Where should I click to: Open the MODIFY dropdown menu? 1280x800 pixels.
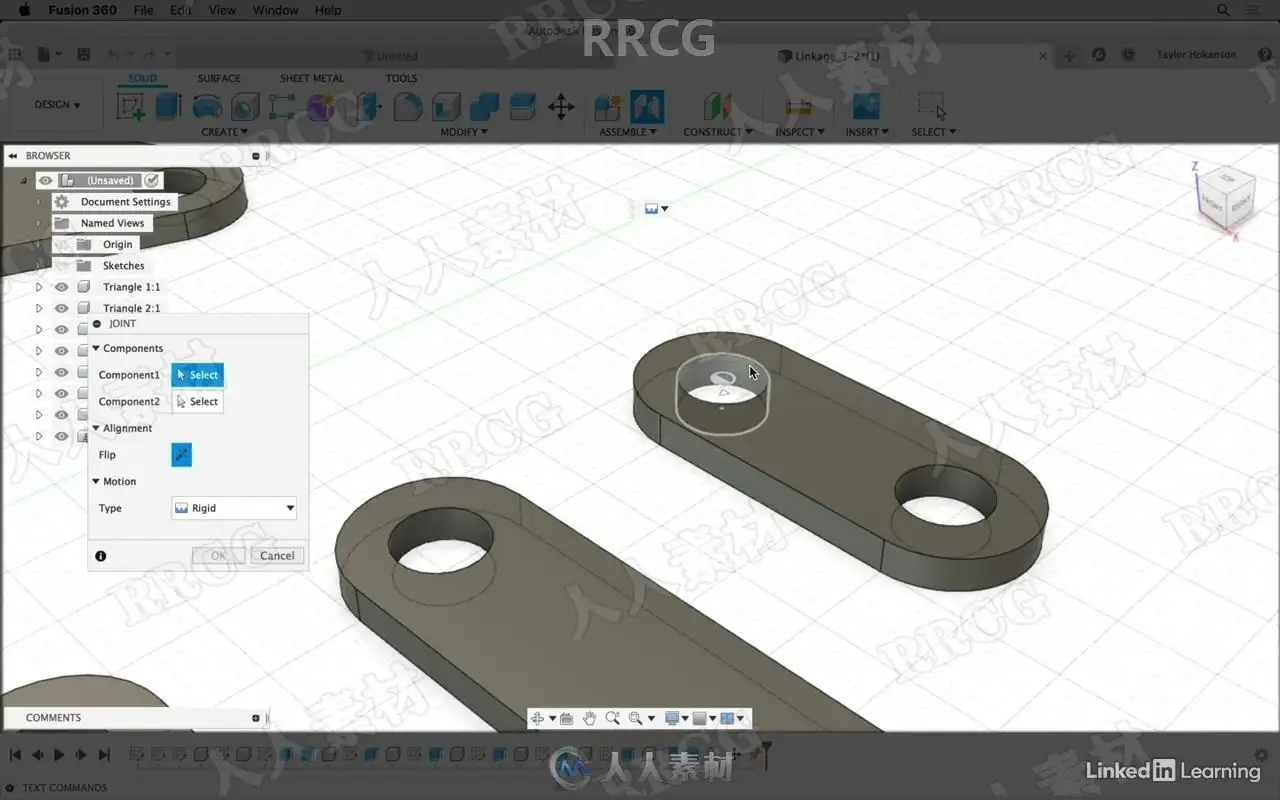(465, 132)
